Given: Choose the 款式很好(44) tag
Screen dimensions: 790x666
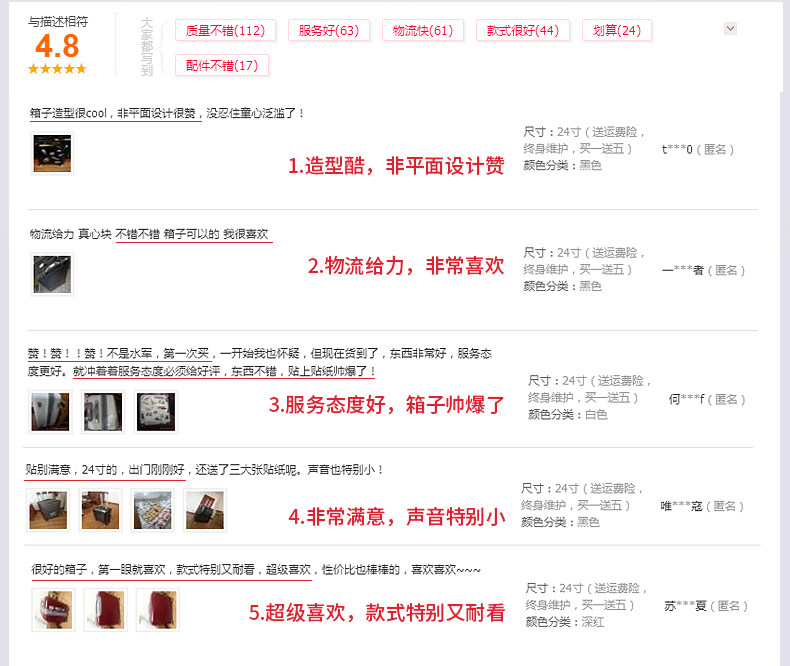Looking at the screenshot, I should (x=522, y=31).
